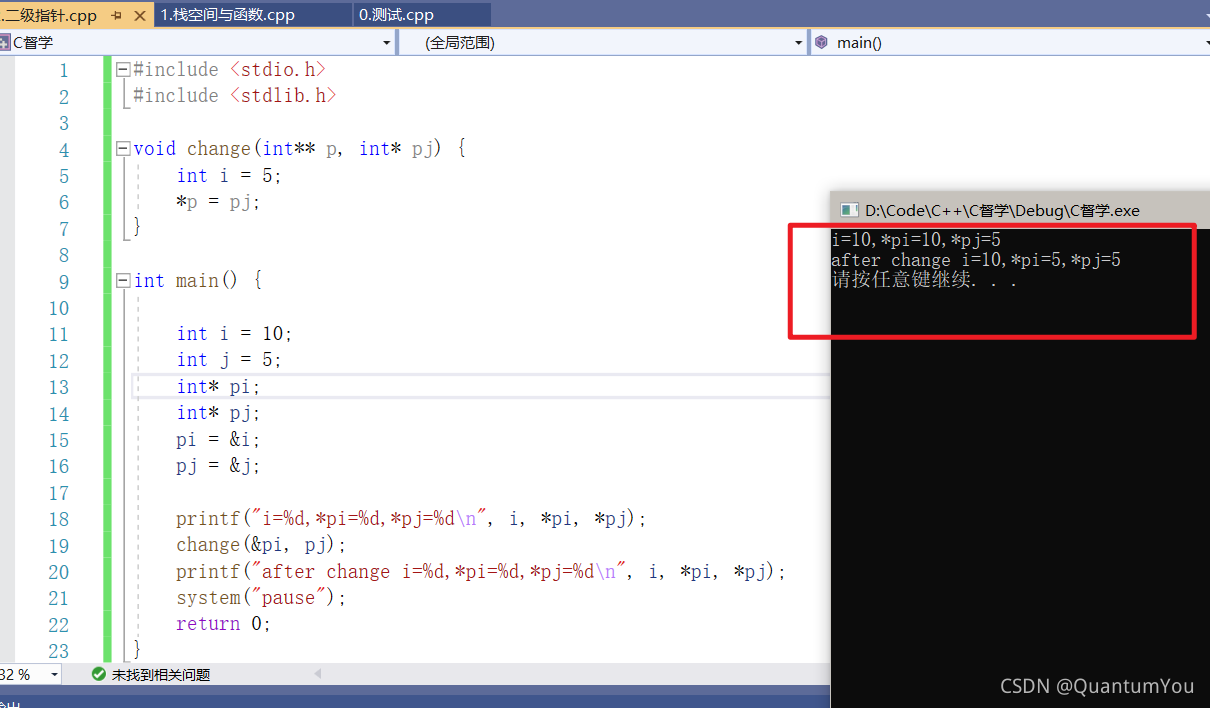Click the #include <stdio.h> line
Viewport: 1210px width, 708px height.
pyautogui.click(x=229, y=70)
